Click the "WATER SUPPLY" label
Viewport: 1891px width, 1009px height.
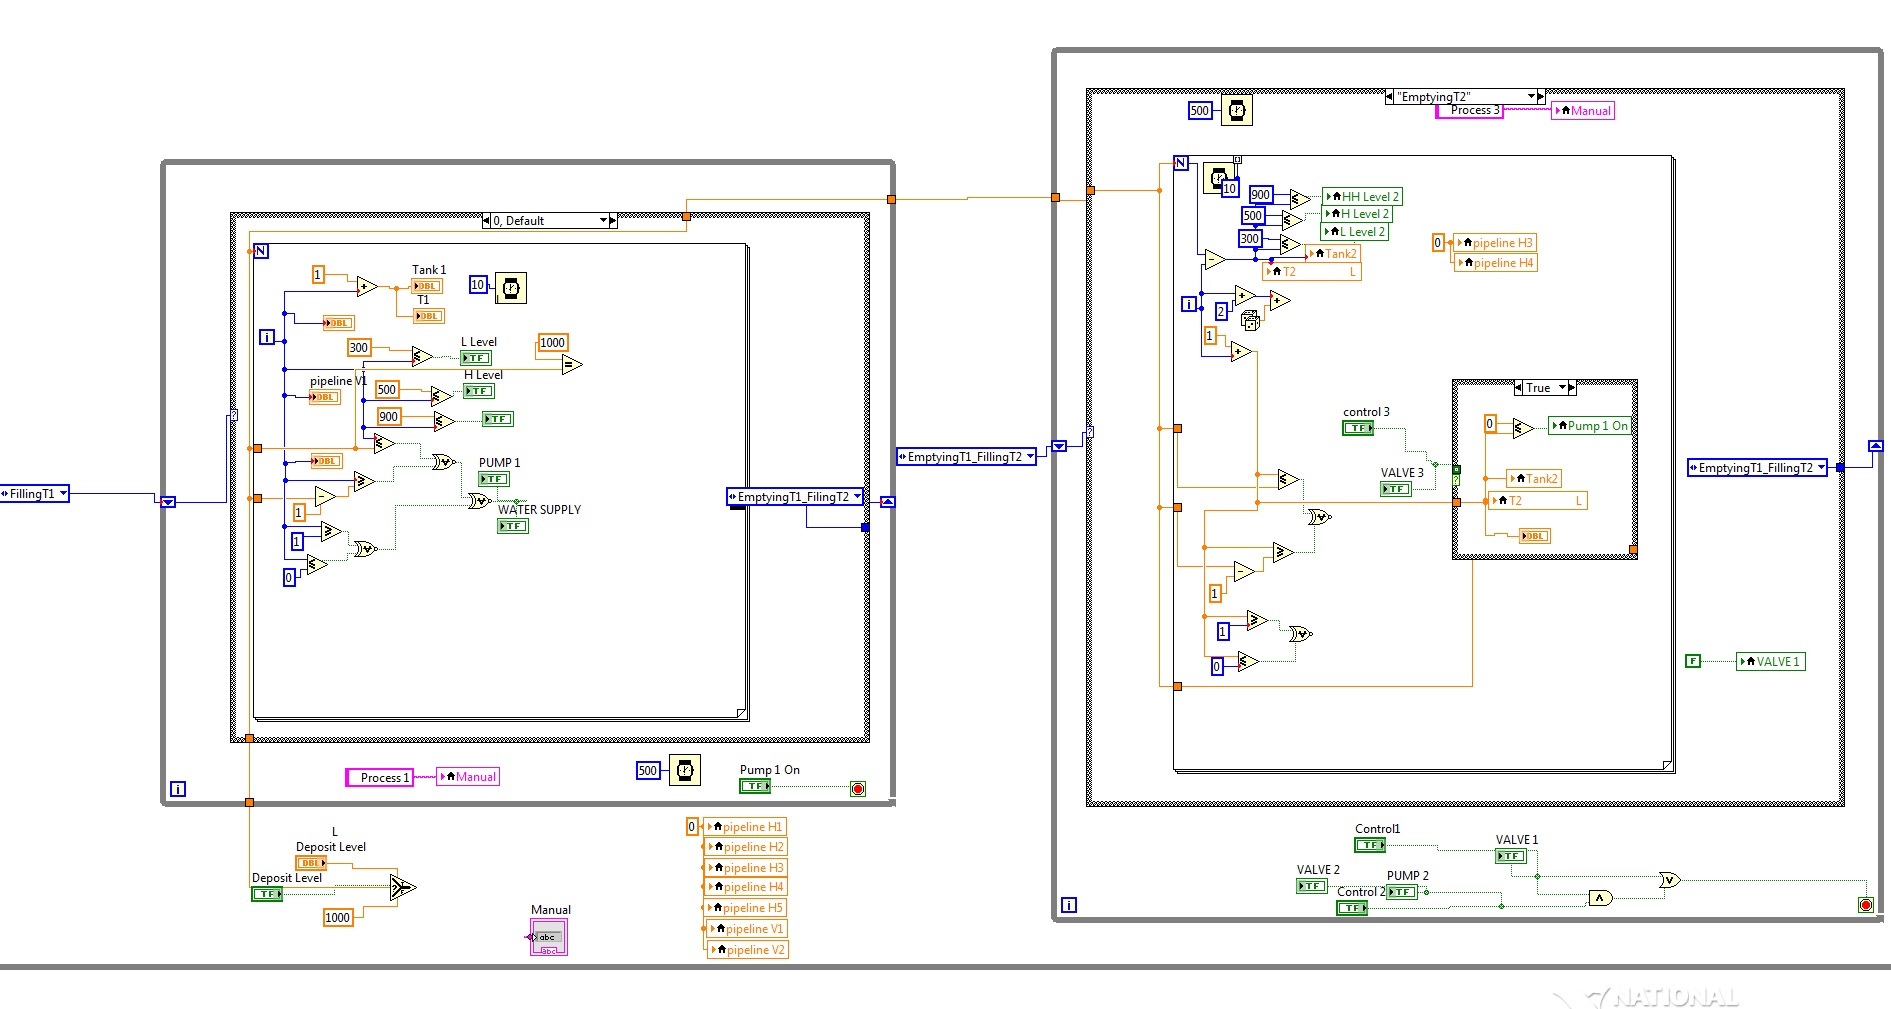[x=539, y=510]
